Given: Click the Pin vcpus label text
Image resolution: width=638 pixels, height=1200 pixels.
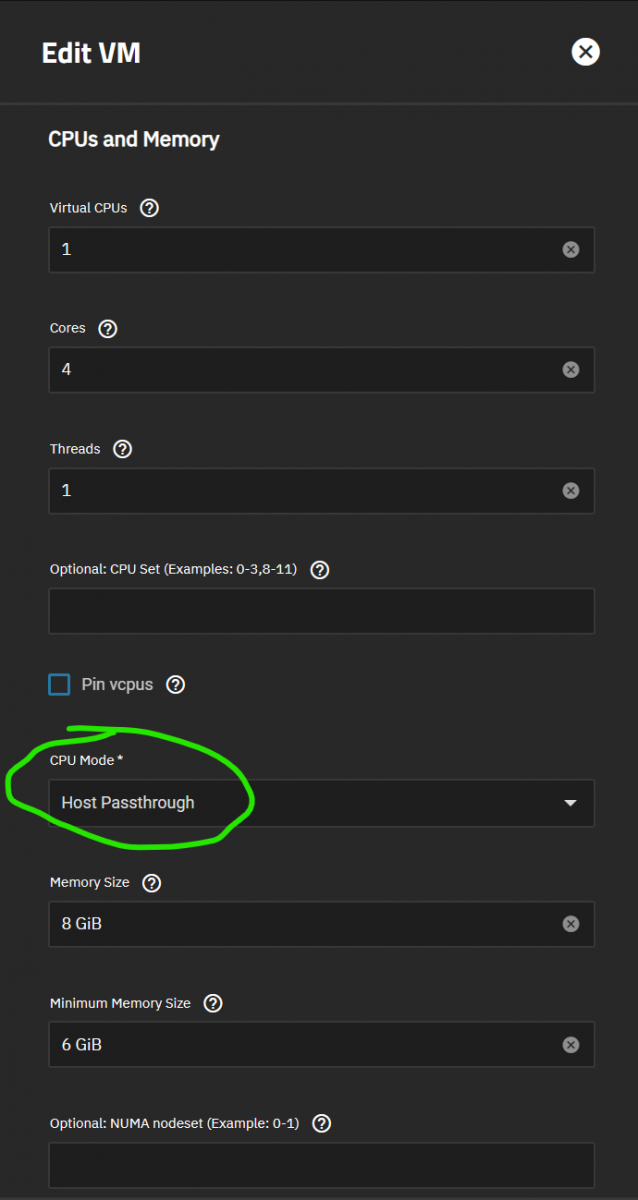Looking at the screenshot, I should [119, 685].
